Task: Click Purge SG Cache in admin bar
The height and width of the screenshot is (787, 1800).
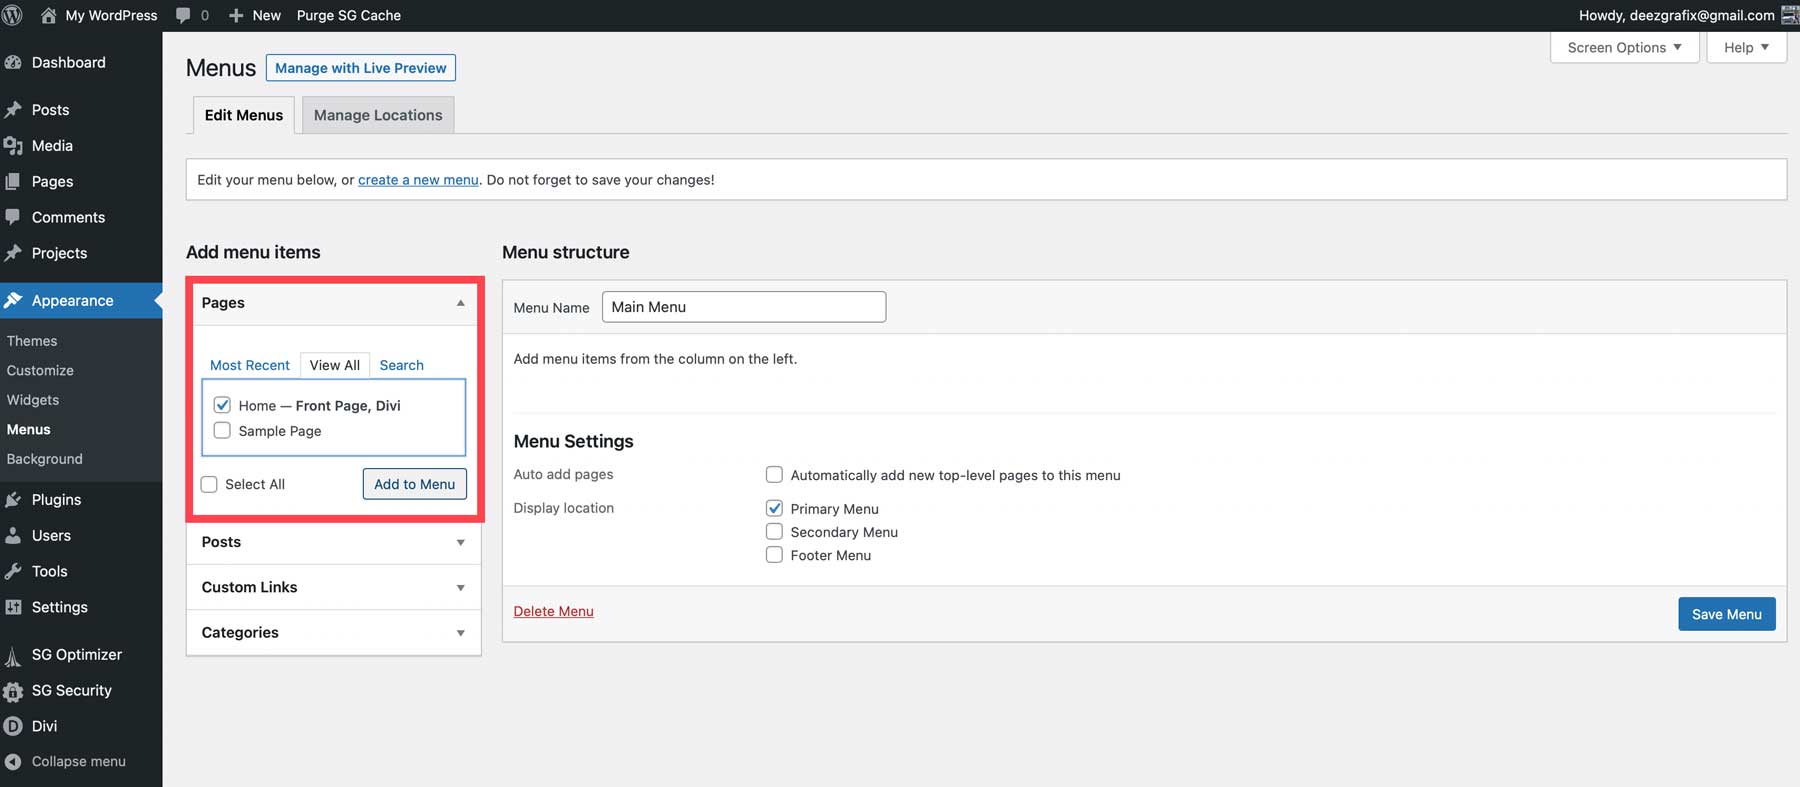Action: pyautogui.click(x=349, y=15)
